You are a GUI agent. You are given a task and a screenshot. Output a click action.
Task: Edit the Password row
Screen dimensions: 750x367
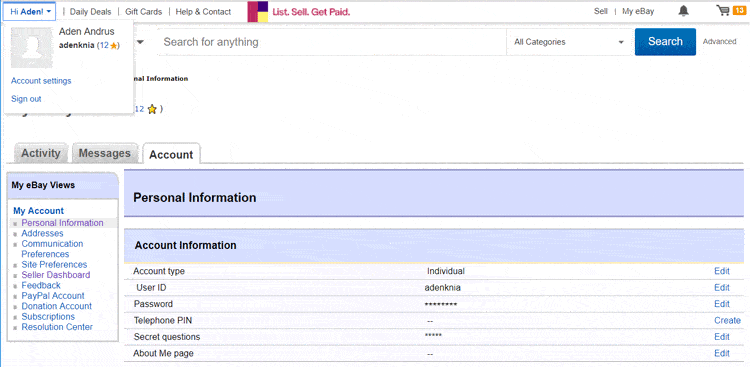click(x=722, y=304)
